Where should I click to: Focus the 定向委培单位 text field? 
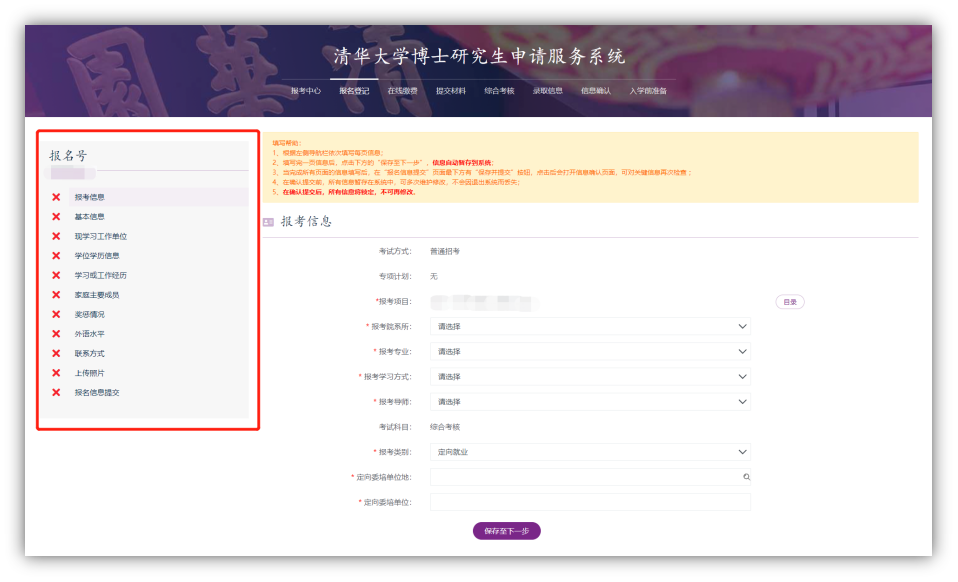(x=590, y=502)
